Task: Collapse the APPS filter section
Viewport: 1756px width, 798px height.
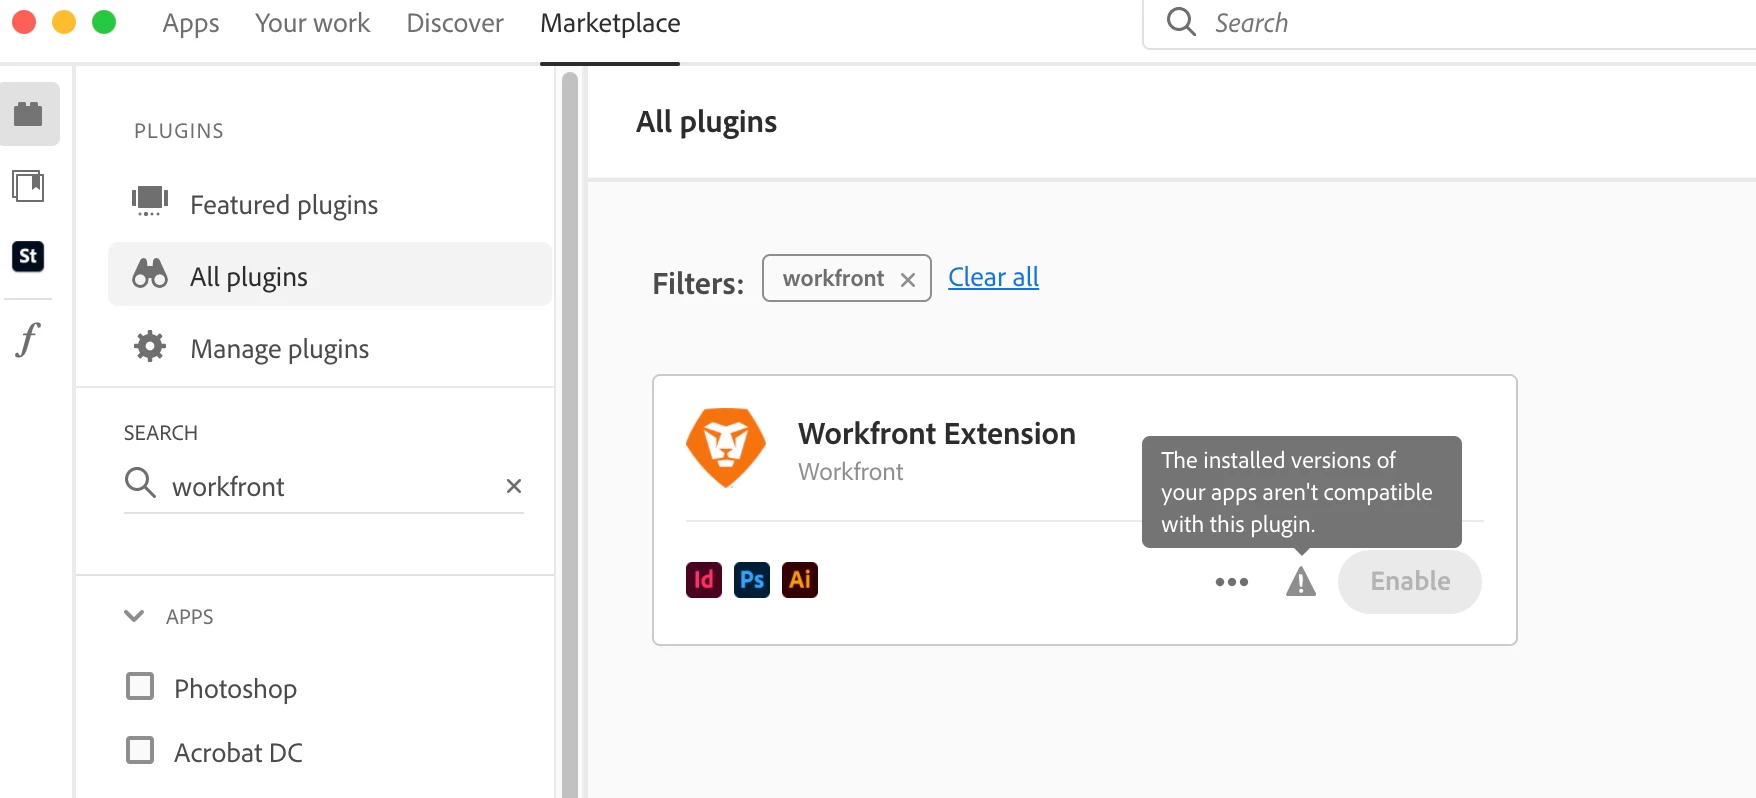Action: coord(134,616)
